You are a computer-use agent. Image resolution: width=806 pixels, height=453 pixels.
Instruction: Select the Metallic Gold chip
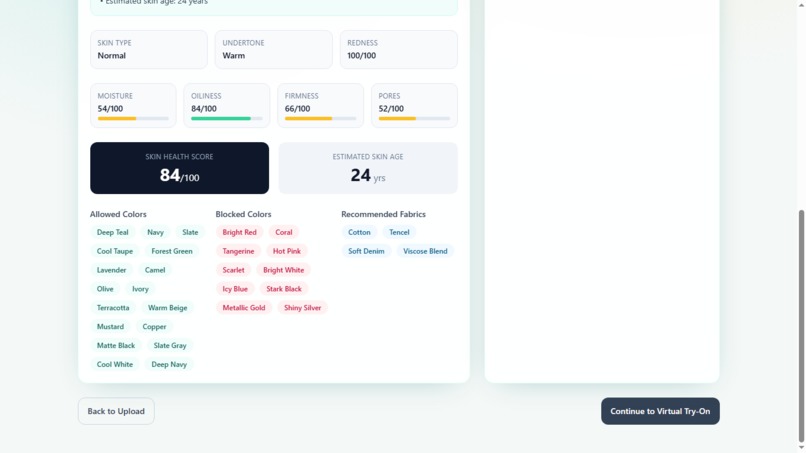tap(244, 308)
